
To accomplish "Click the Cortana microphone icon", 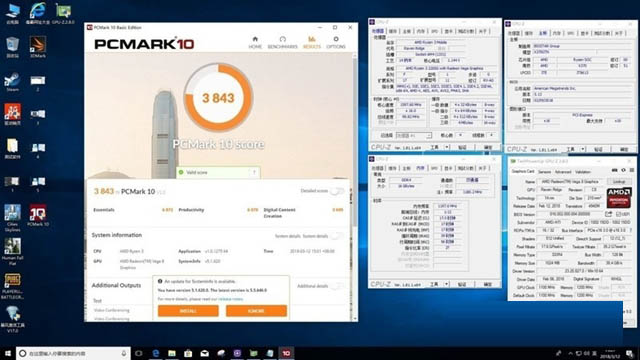I will tap(124, 353).
